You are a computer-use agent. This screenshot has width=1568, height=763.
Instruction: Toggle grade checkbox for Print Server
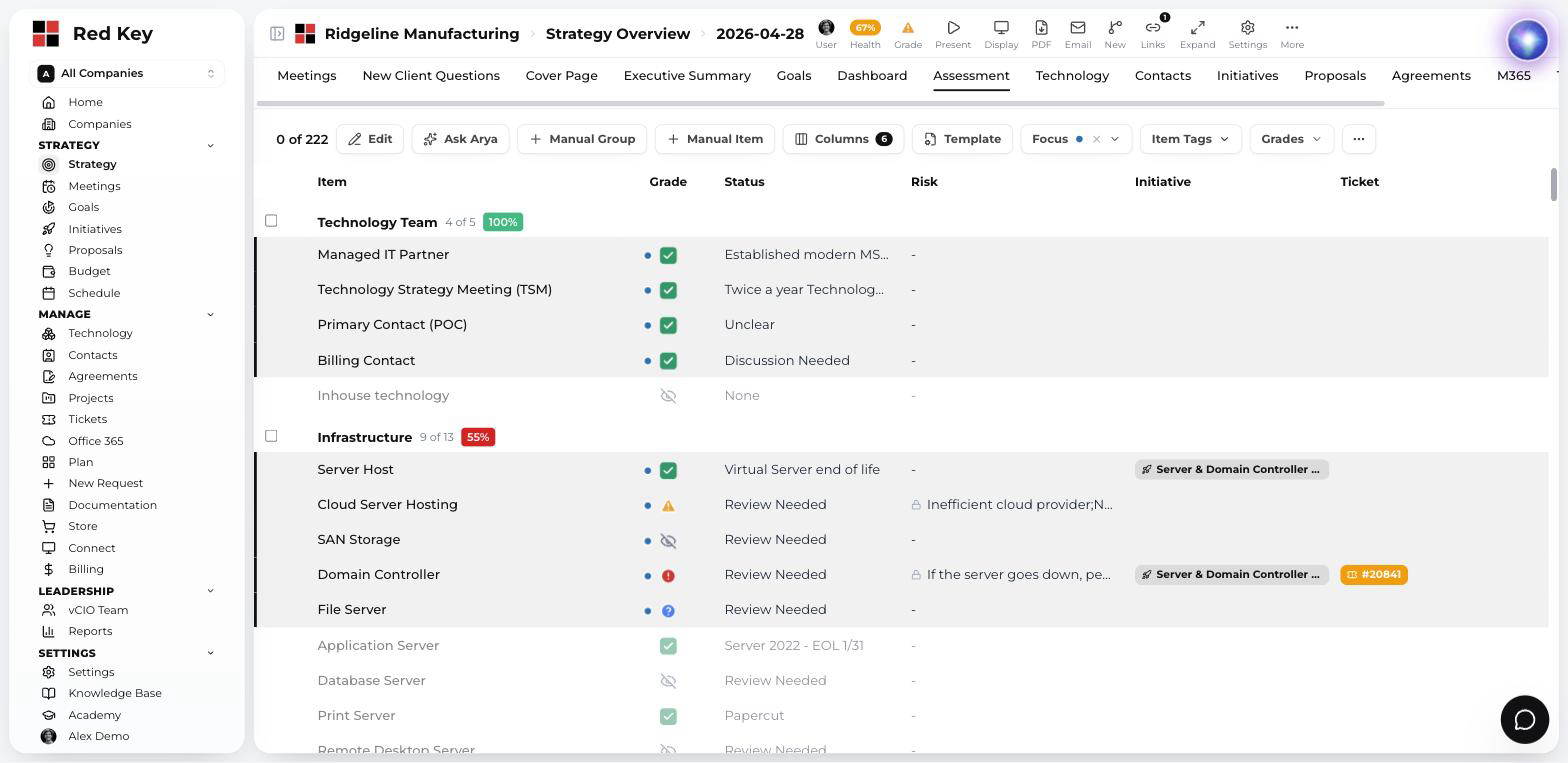(668, 716)
